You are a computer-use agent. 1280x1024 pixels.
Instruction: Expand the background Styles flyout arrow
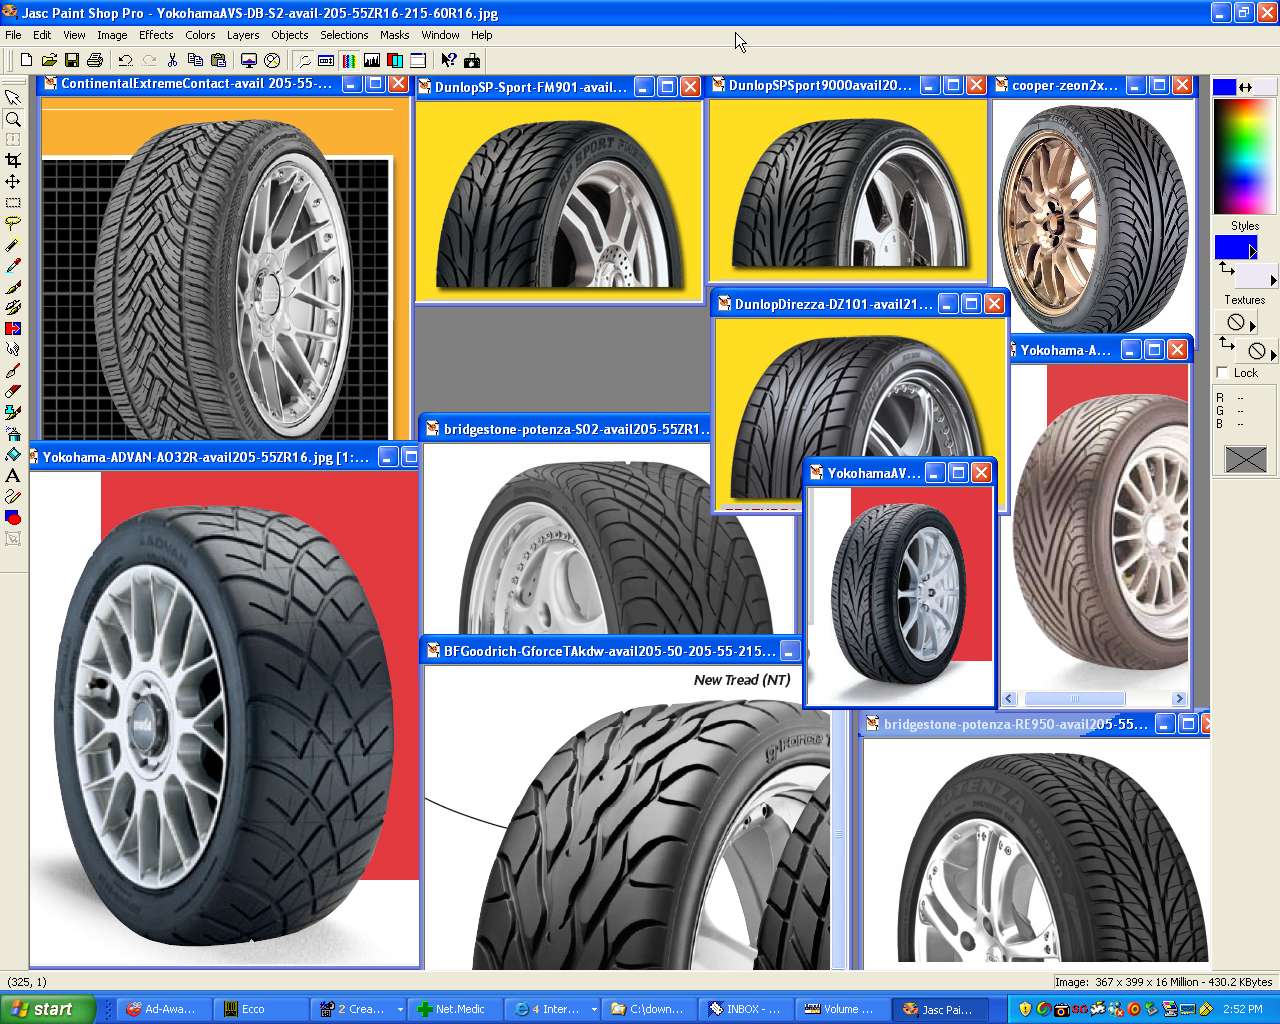(1273, 280)
